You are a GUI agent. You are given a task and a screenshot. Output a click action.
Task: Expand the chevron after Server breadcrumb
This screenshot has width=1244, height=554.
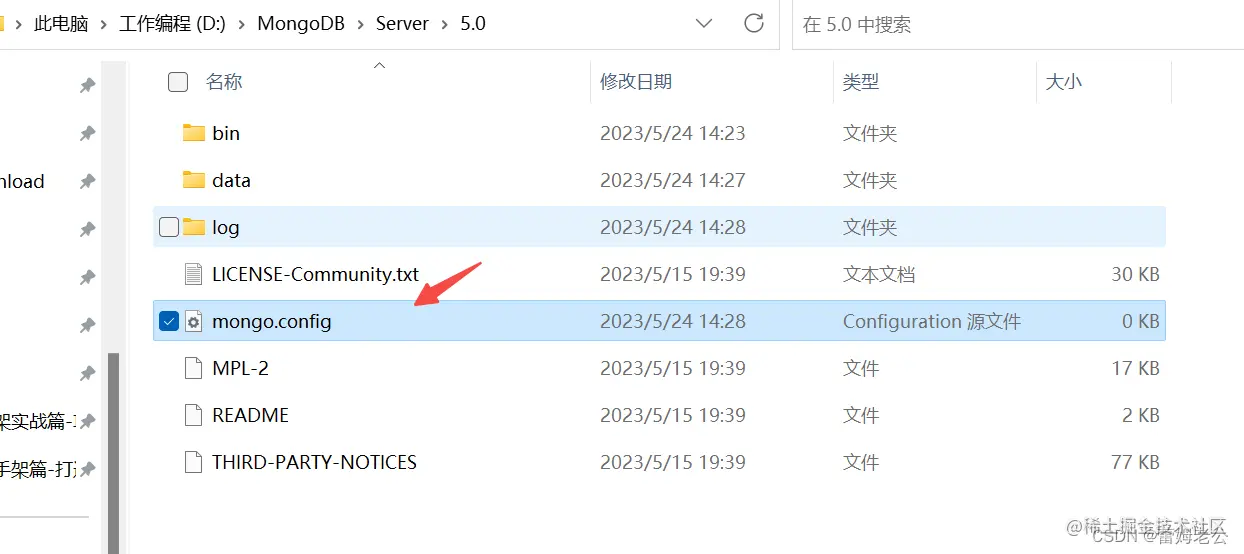pos(444,23)
